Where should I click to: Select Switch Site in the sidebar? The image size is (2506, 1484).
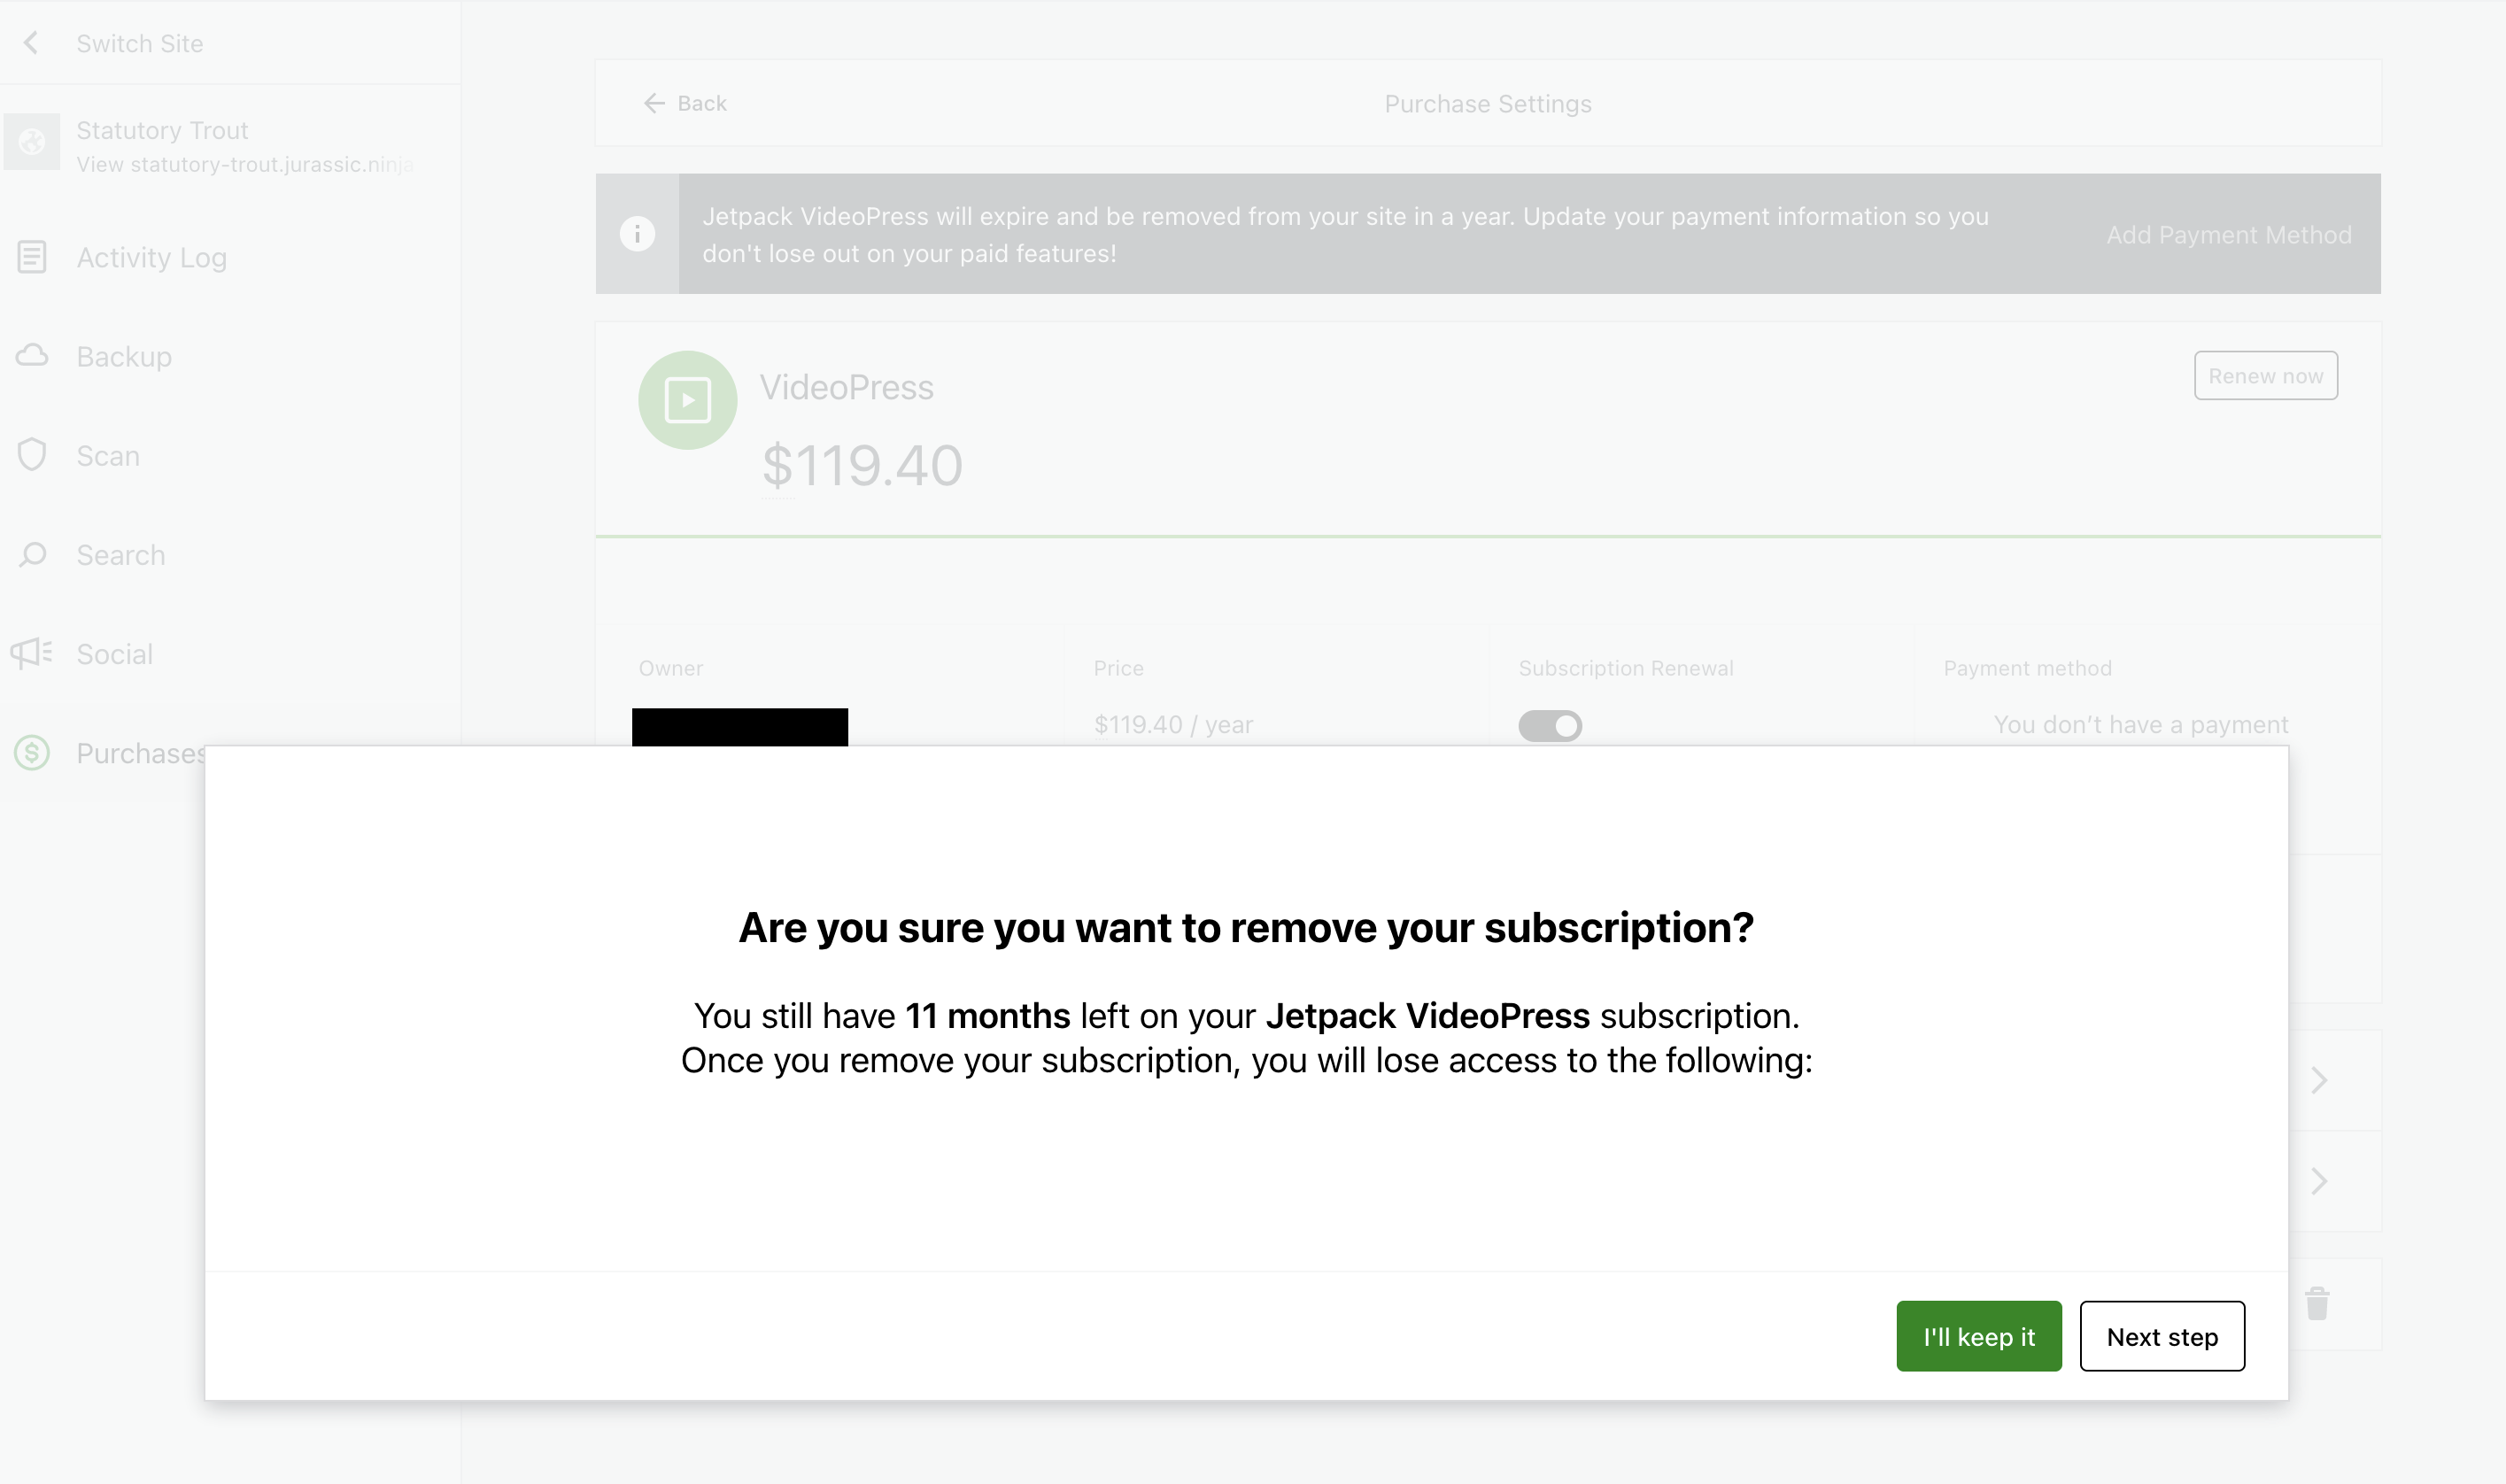[x=139, y=43]
